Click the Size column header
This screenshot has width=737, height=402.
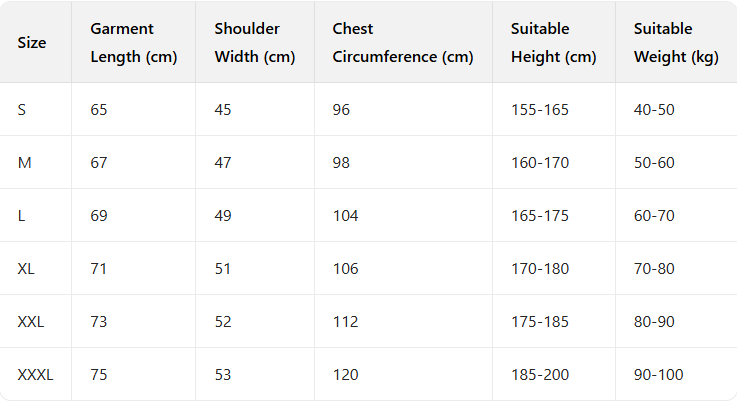[x=32, y=43]
